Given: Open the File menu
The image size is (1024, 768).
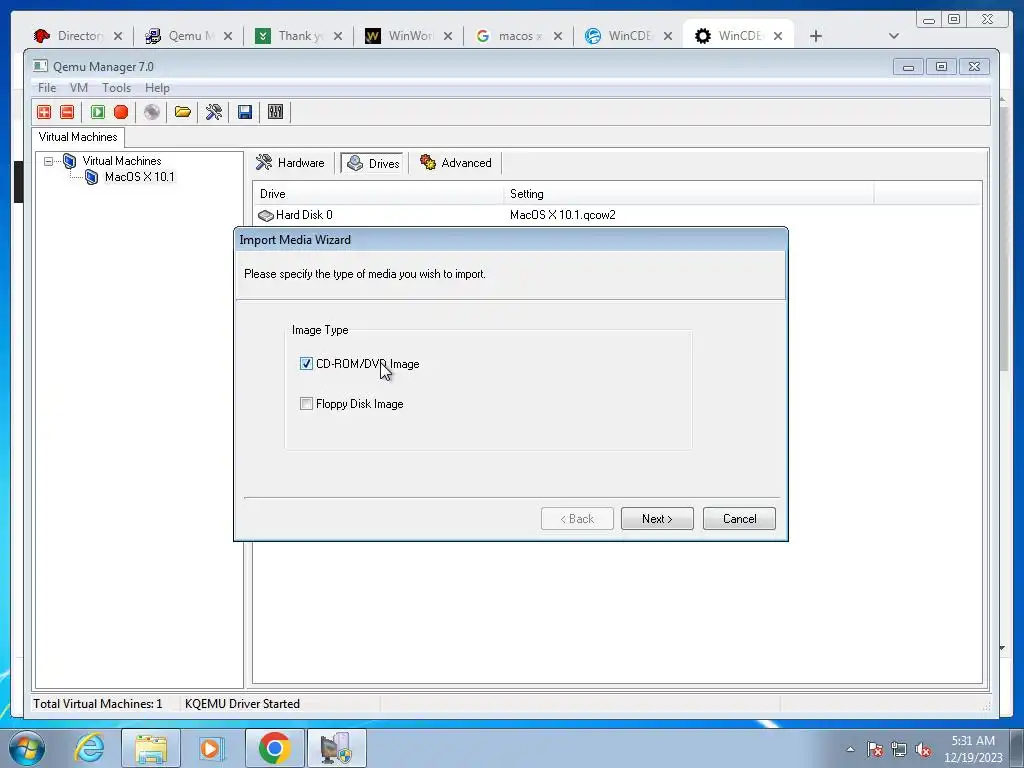Looking at the screenshot, I should 46,88.
